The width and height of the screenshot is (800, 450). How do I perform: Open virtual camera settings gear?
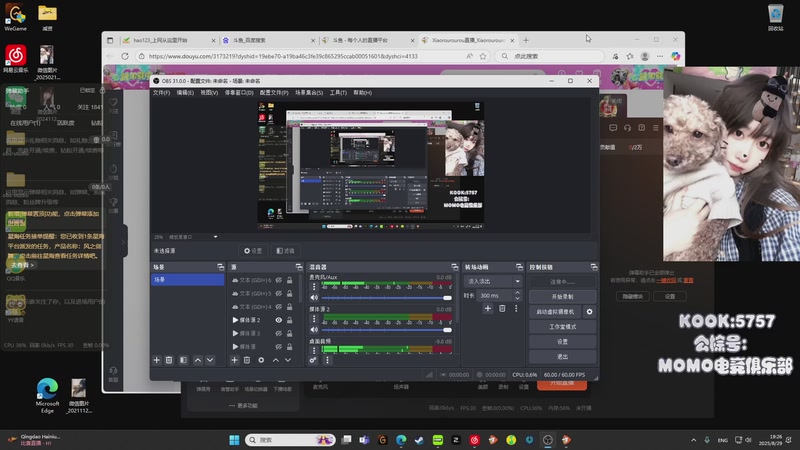point(589,312)
